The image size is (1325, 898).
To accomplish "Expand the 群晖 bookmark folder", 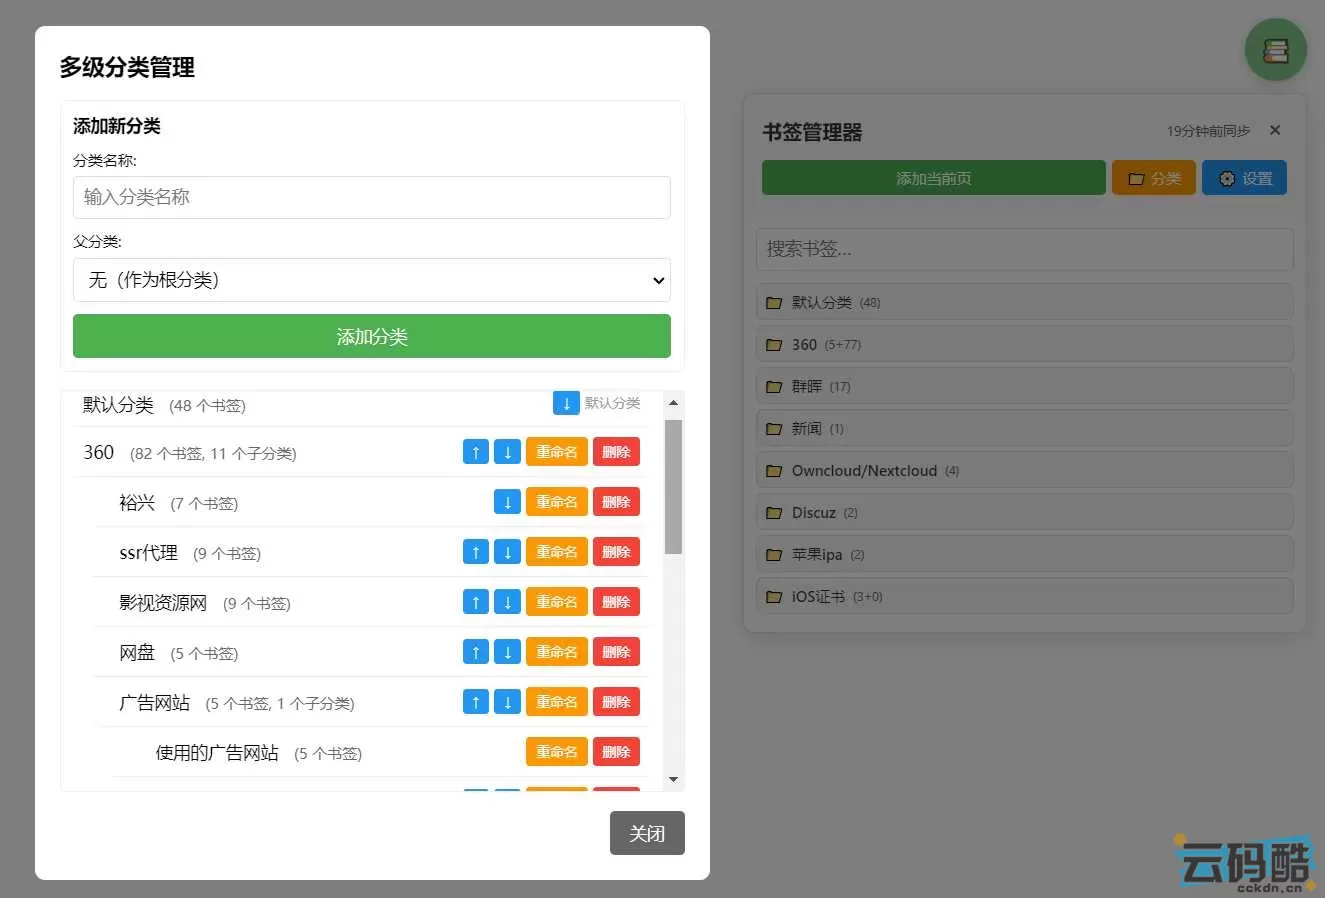I will point(1024,386).
